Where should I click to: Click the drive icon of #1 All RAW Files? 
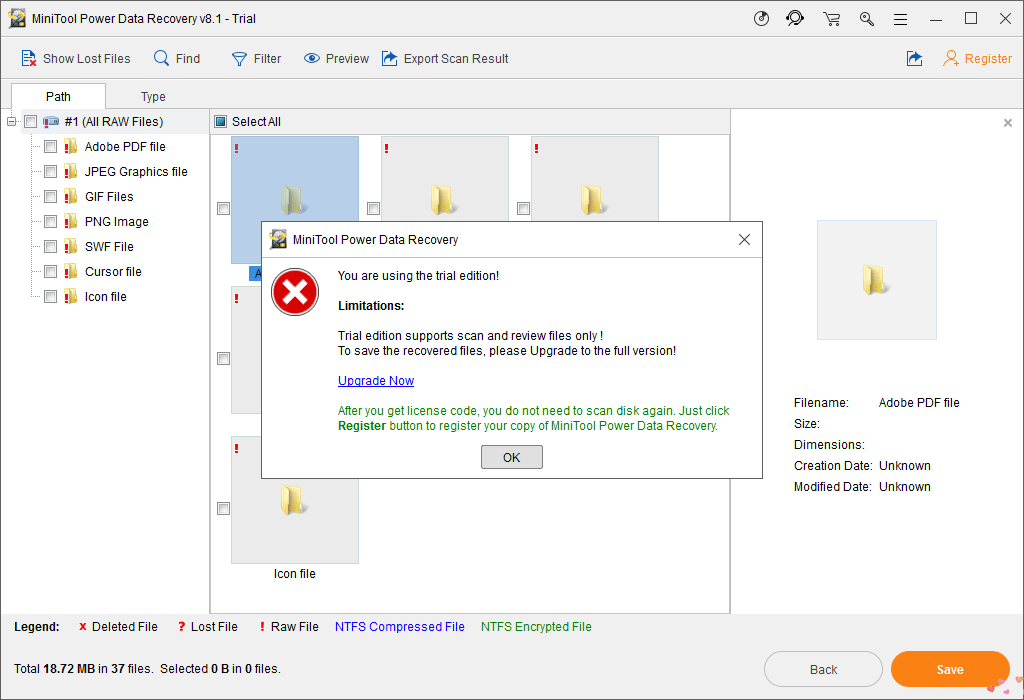[x=51, y=122]
